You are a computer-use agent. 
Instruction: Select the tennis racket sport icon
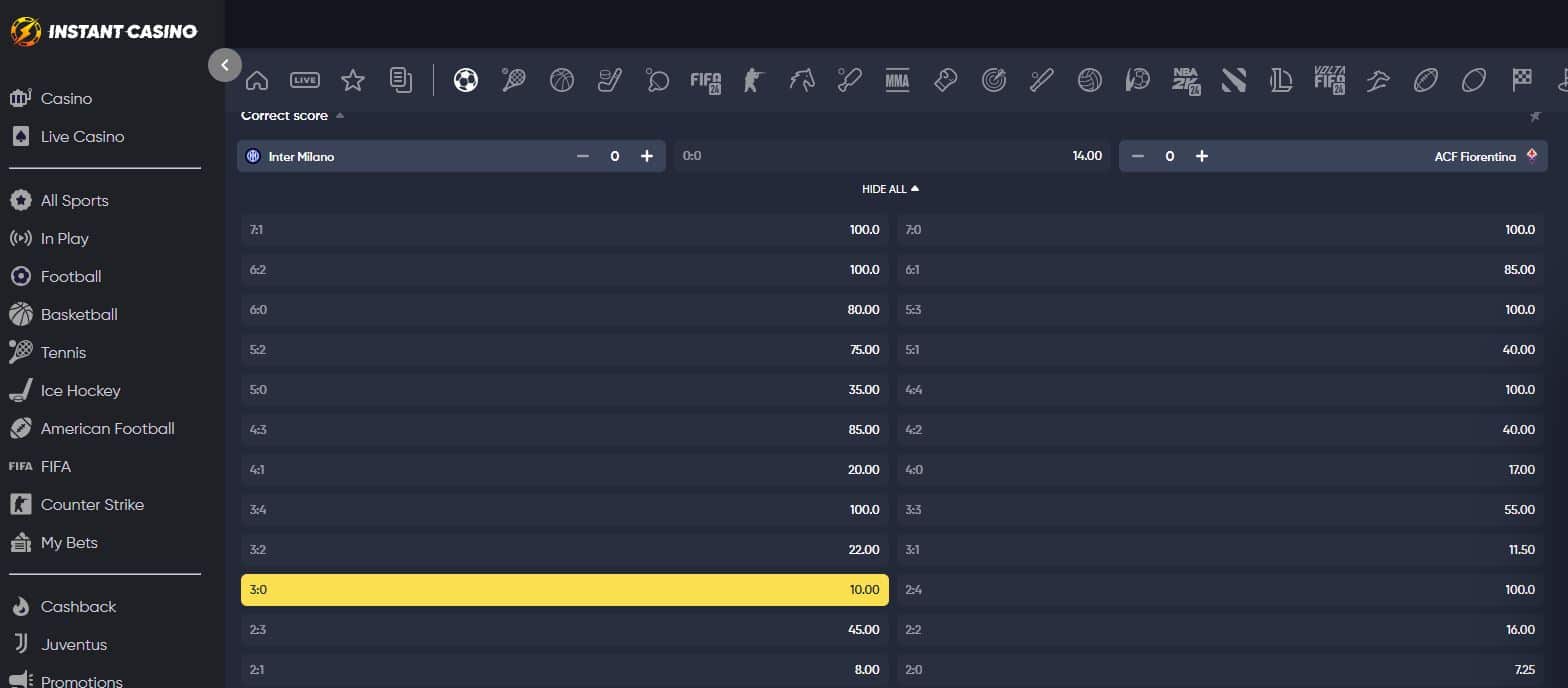pos(513,80)
